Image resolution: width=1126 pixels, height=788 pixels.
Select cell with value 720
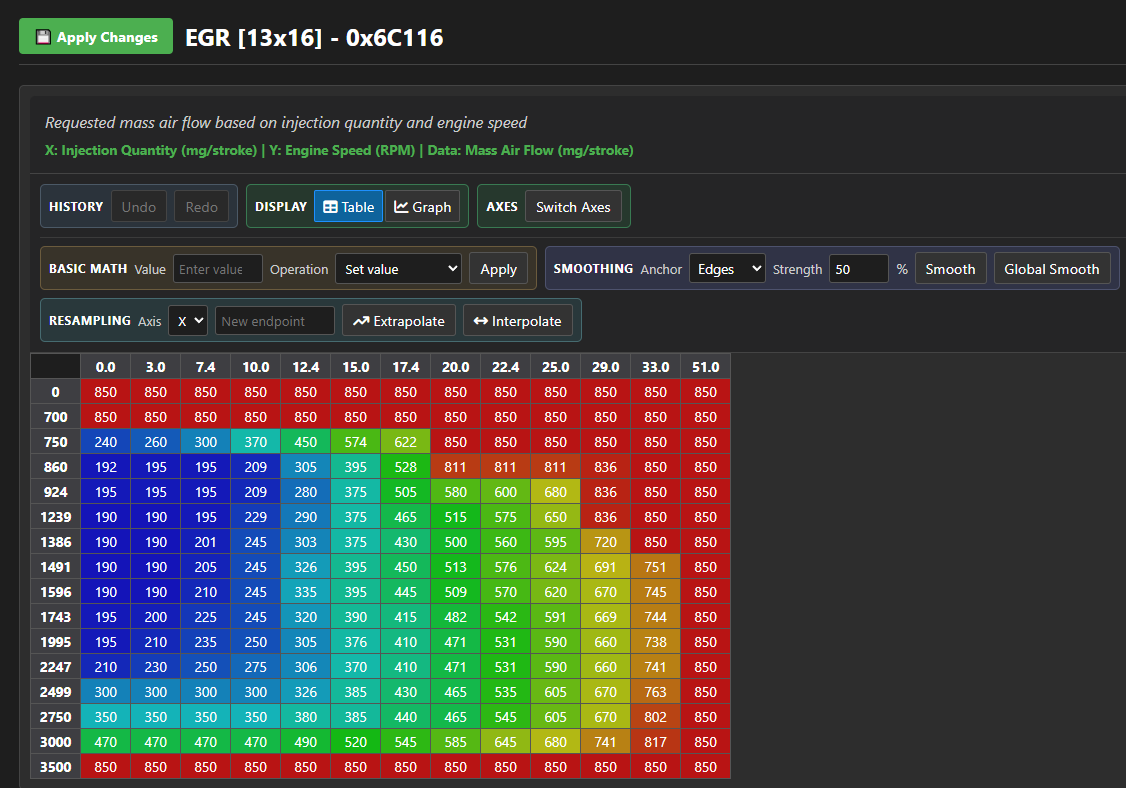[x=605, y=542]
